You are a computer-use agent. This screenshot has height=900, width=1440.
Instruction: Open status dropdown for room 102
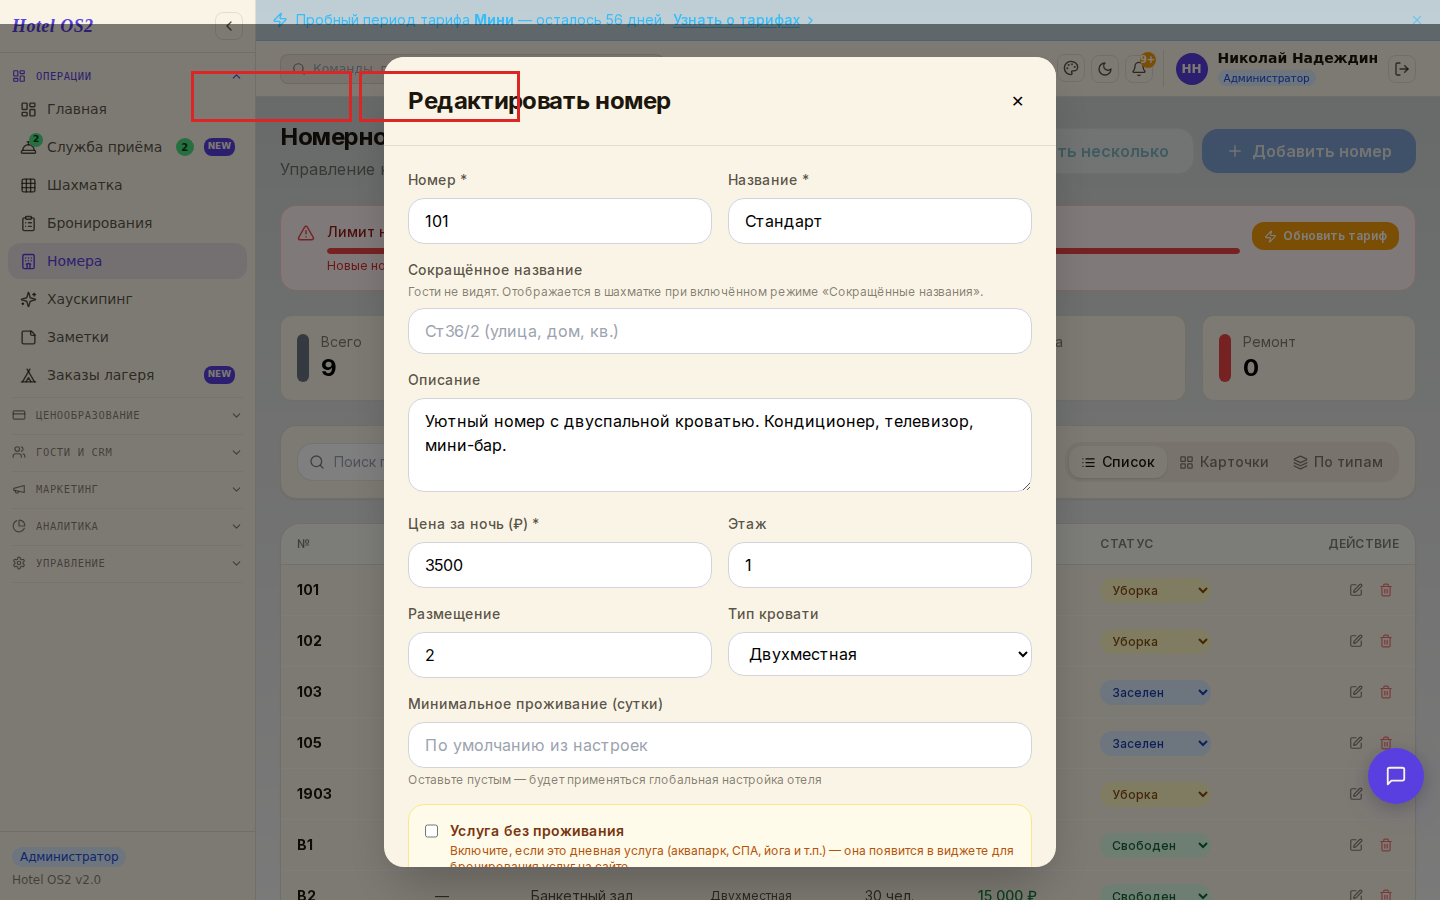point(1156,642)
